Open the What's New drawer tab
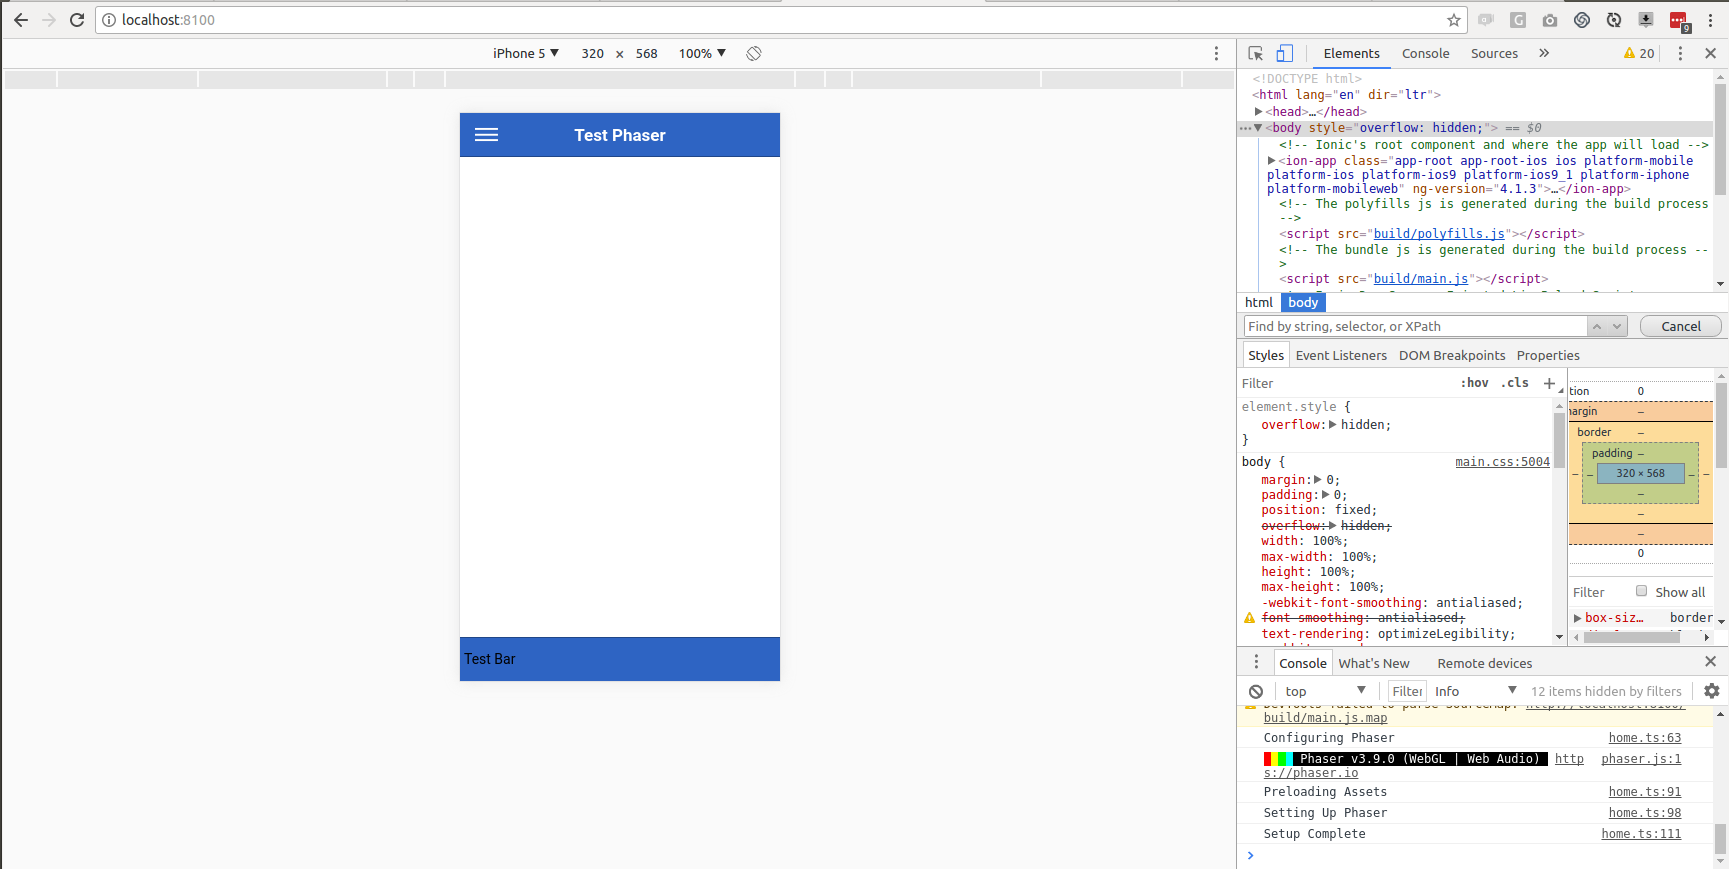This screenshot has height=869, width=1729. pos(1374,663)
